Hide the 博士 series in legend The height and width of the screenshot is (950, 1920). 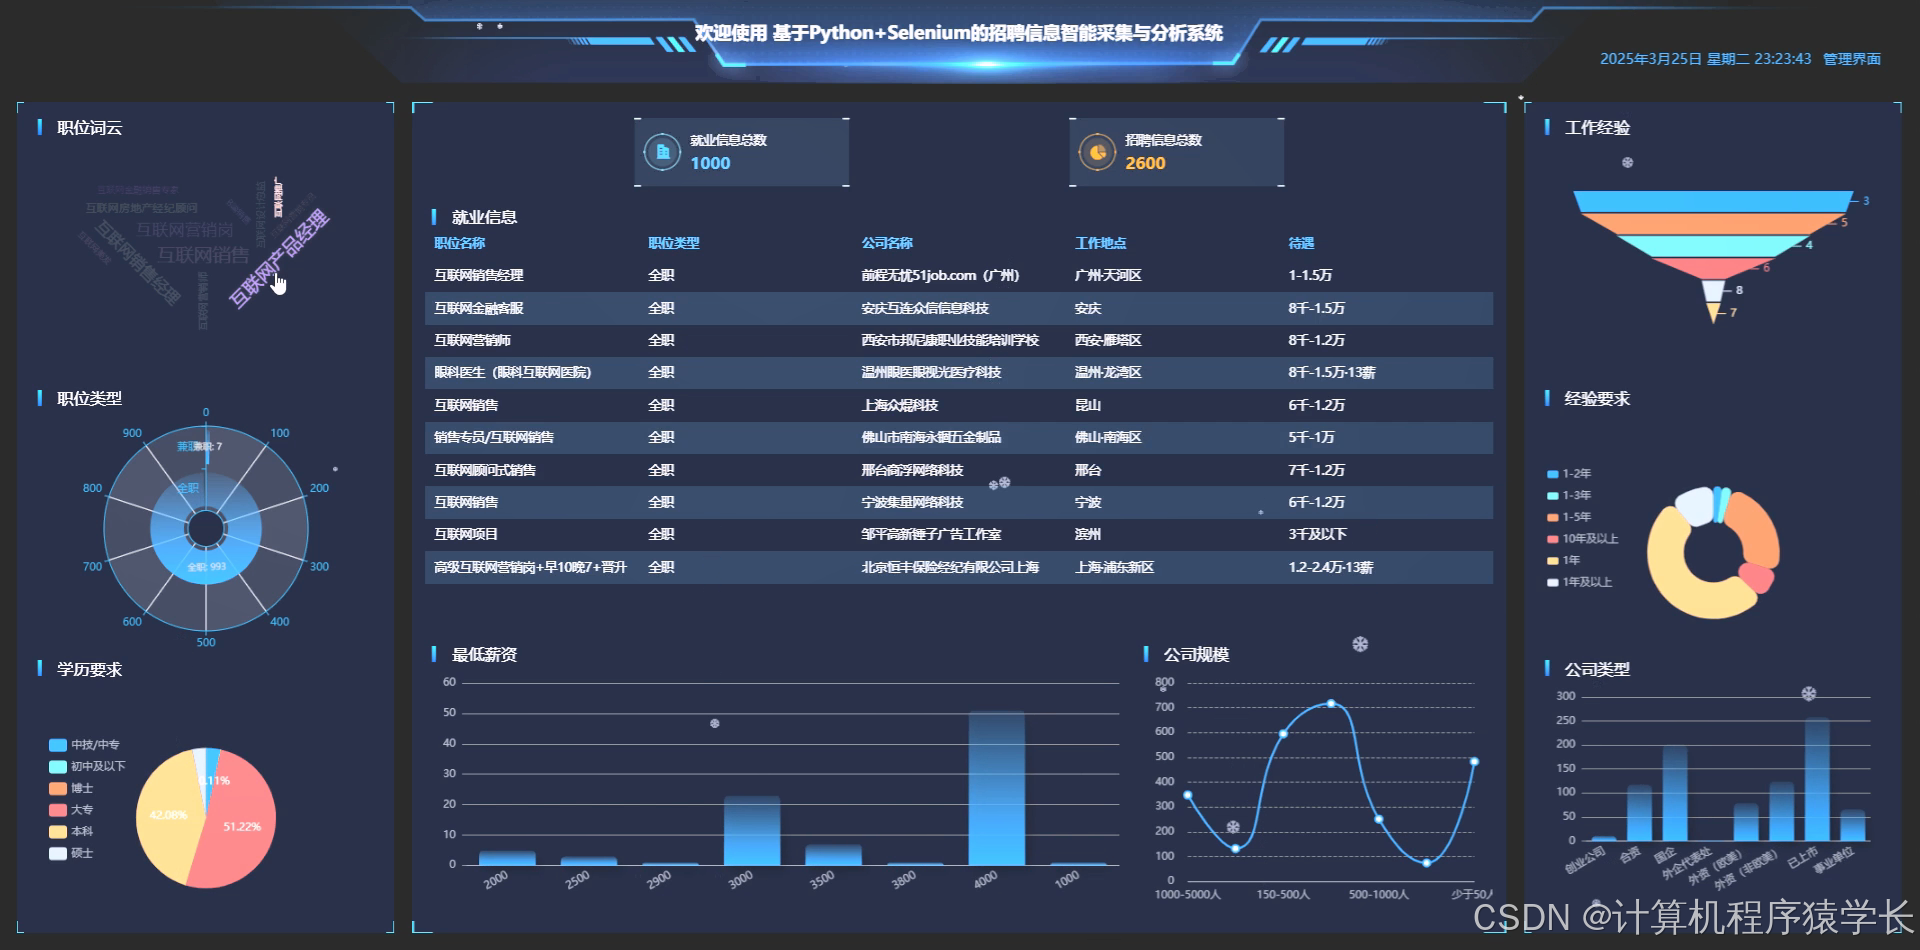coord(71,788)
